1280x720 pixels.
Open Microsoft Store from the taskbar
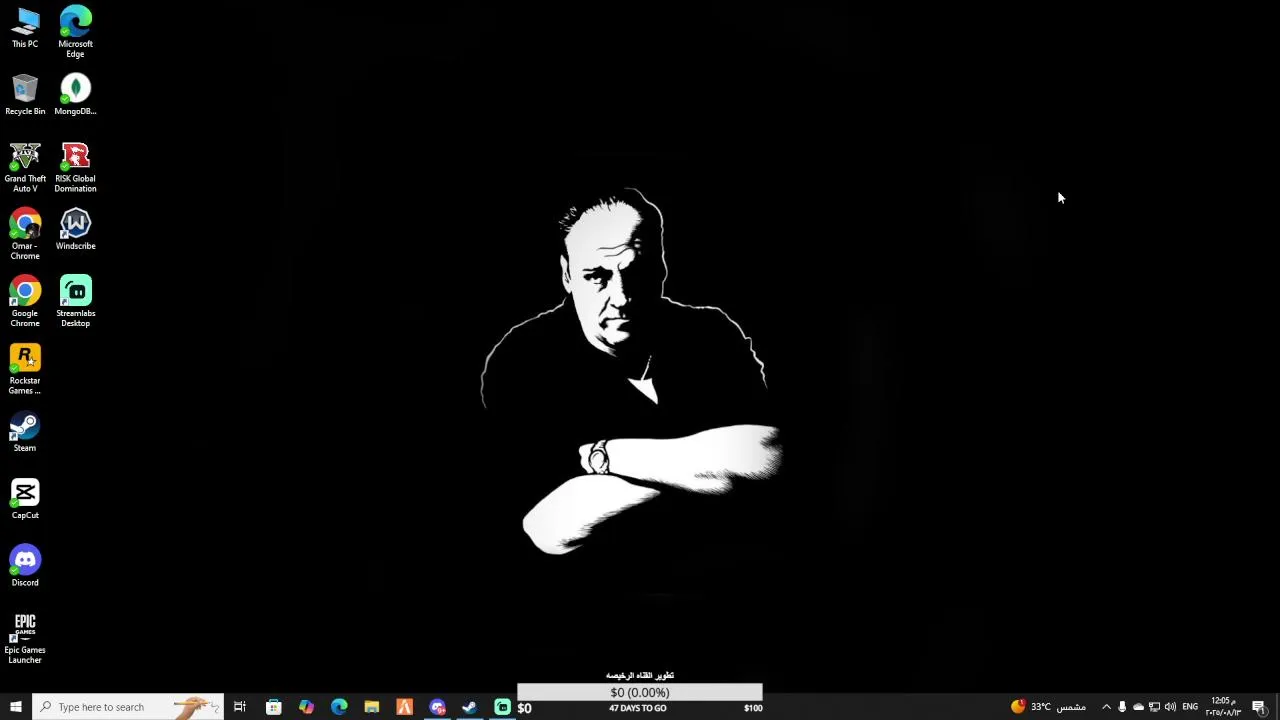273,707
